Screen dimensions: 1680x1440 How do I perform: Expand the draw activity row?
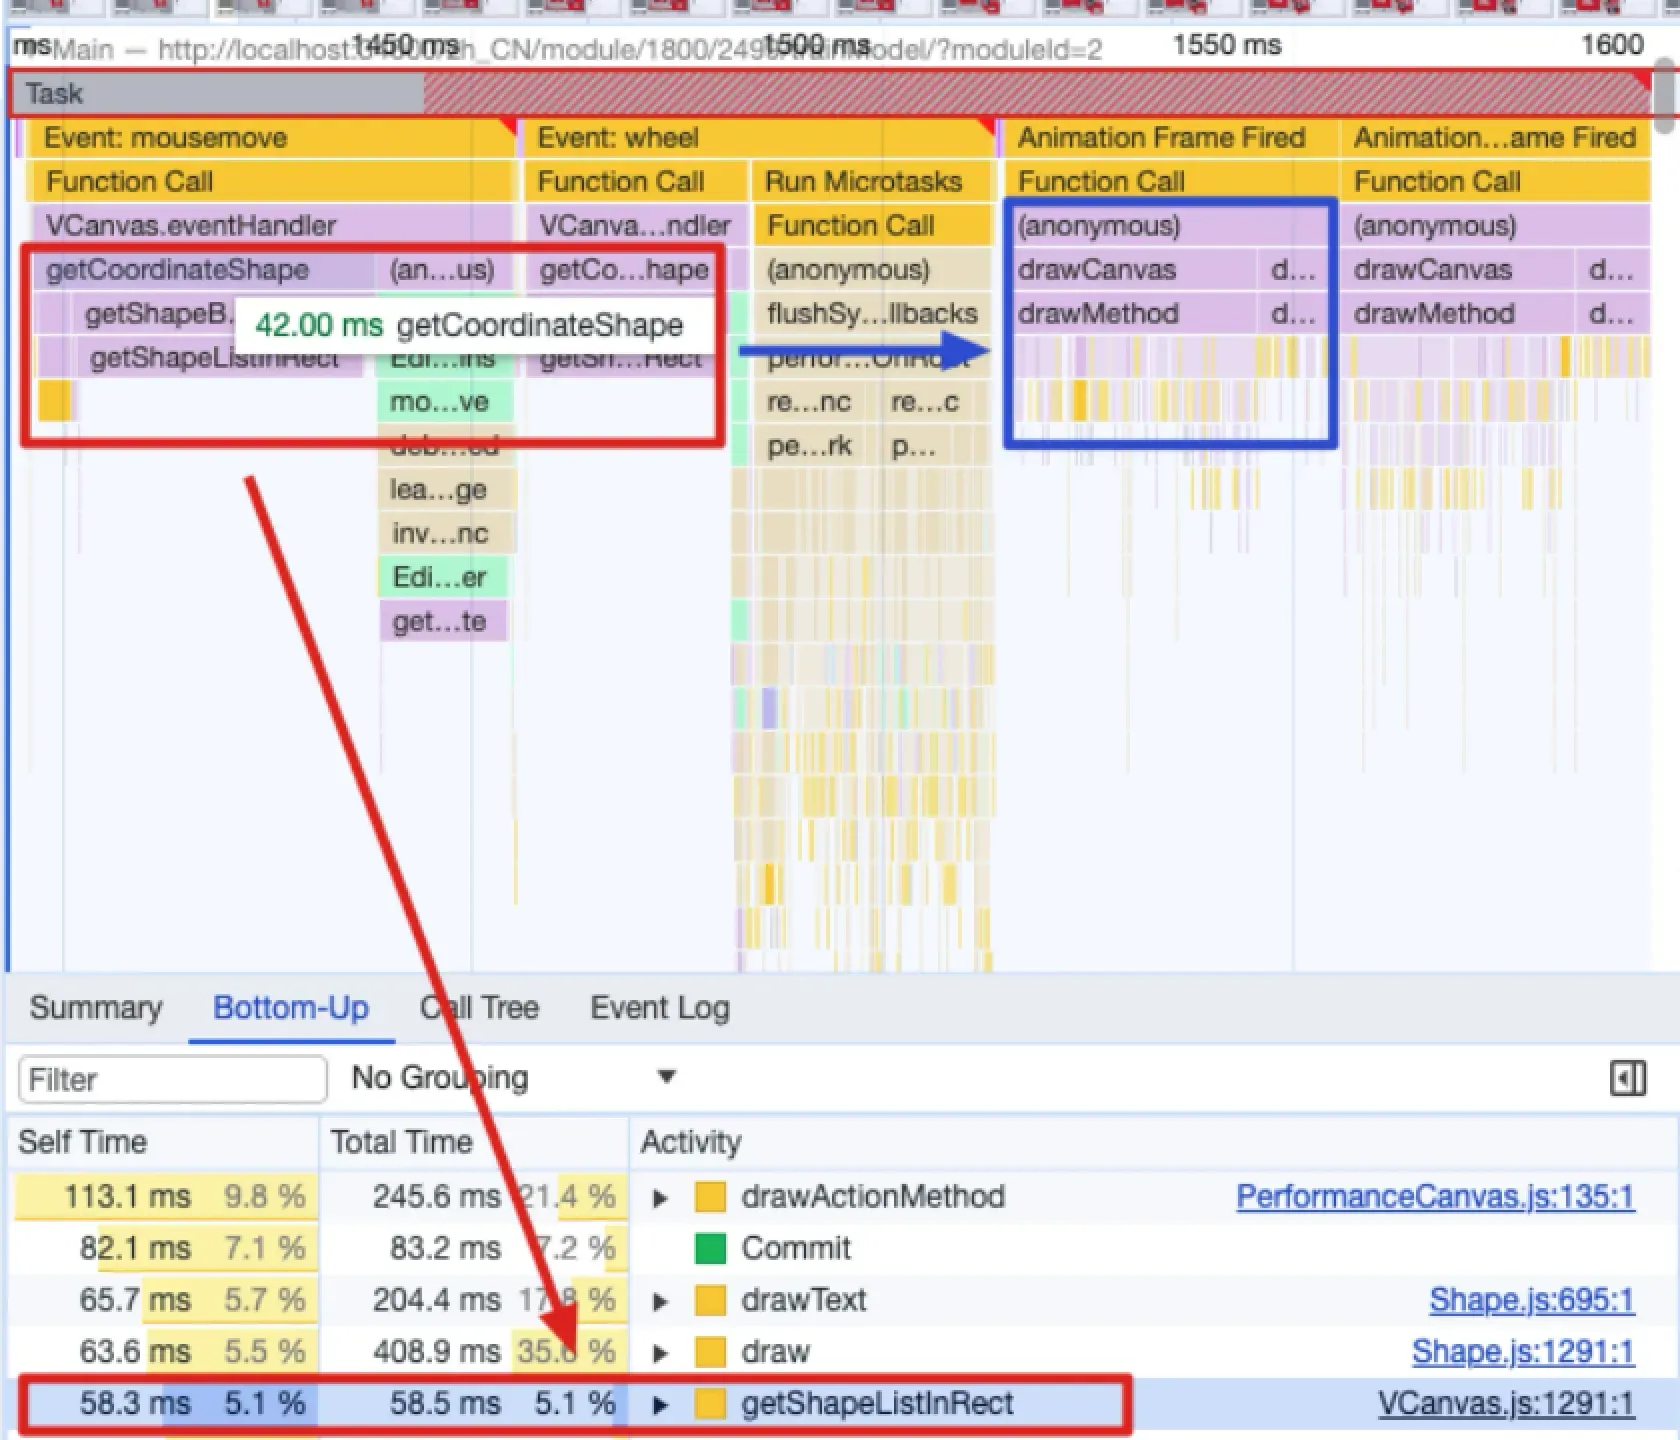point(660,1354)
